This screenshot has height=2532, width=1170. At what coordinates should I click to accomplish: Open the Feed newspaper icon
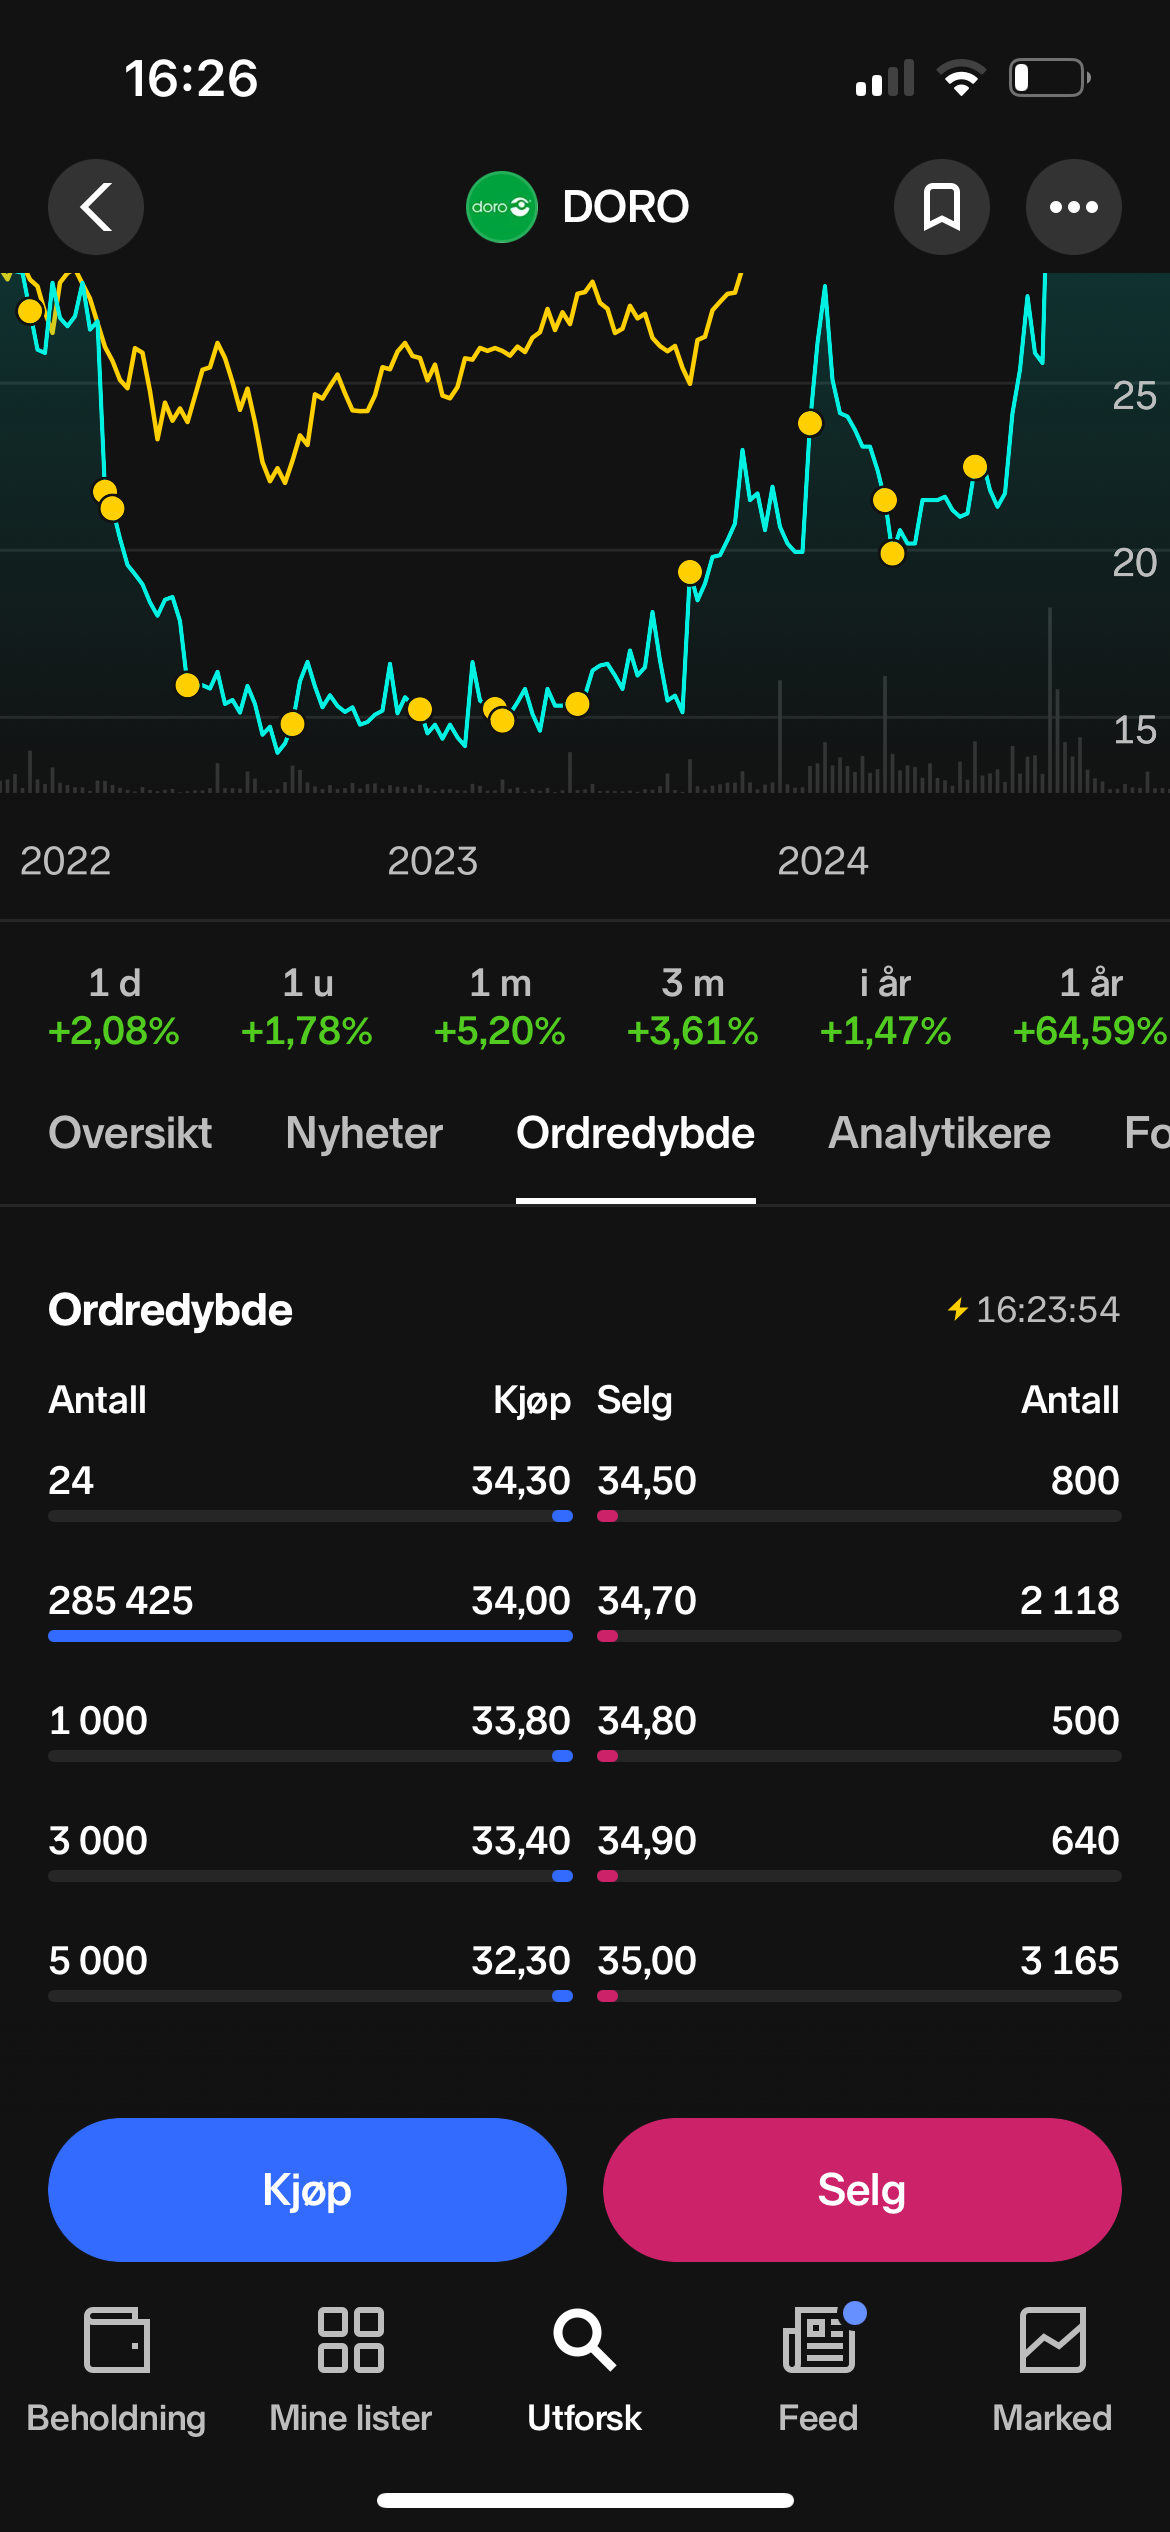pyautogui.click(x=820, y=2338)
